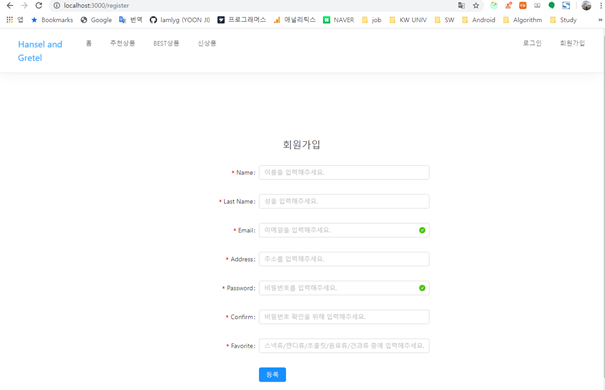Go to the 로그인 page
Viewport: 605px width, 390px height.
(x=532, y=43)
